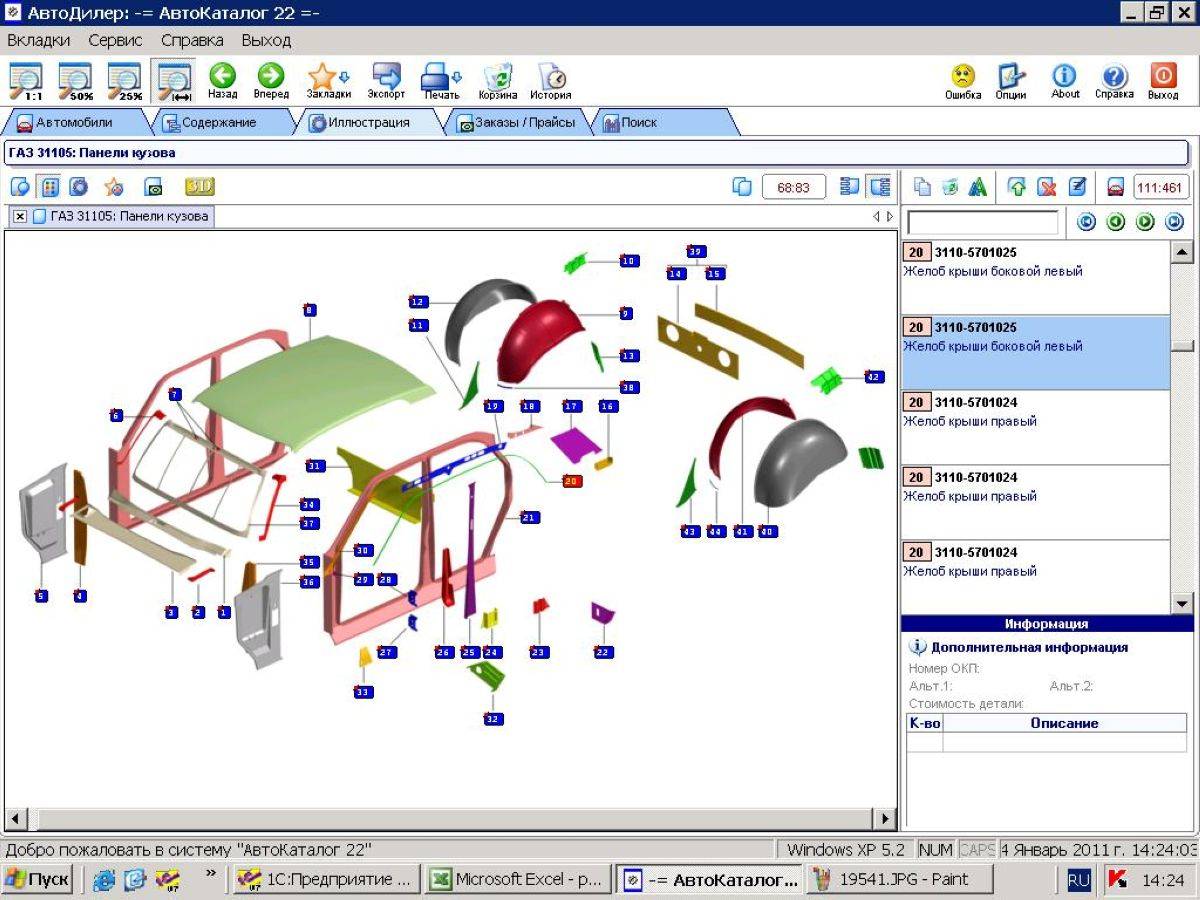This screenshot has width=1200, height=900.
Task: Open the Сервис menu
Action: (x=115, y=40)
